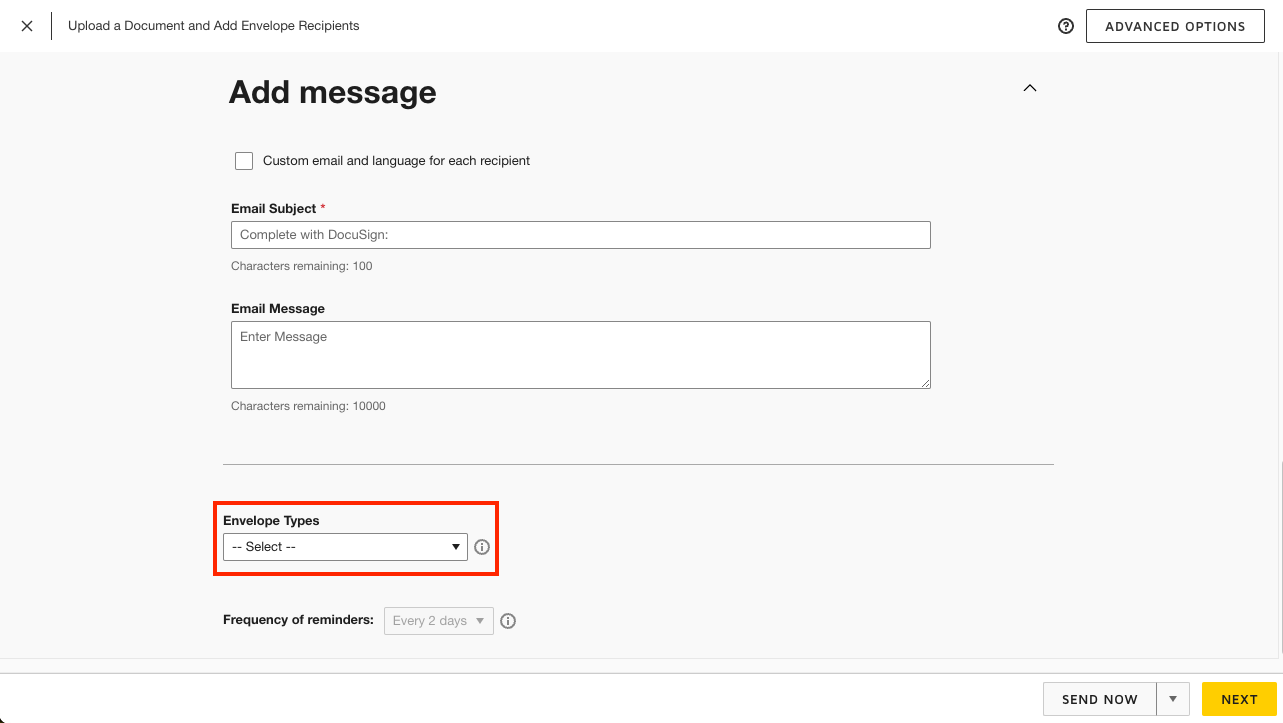
Task: Click the Email Message resize handle
Action: pos(926,383)
